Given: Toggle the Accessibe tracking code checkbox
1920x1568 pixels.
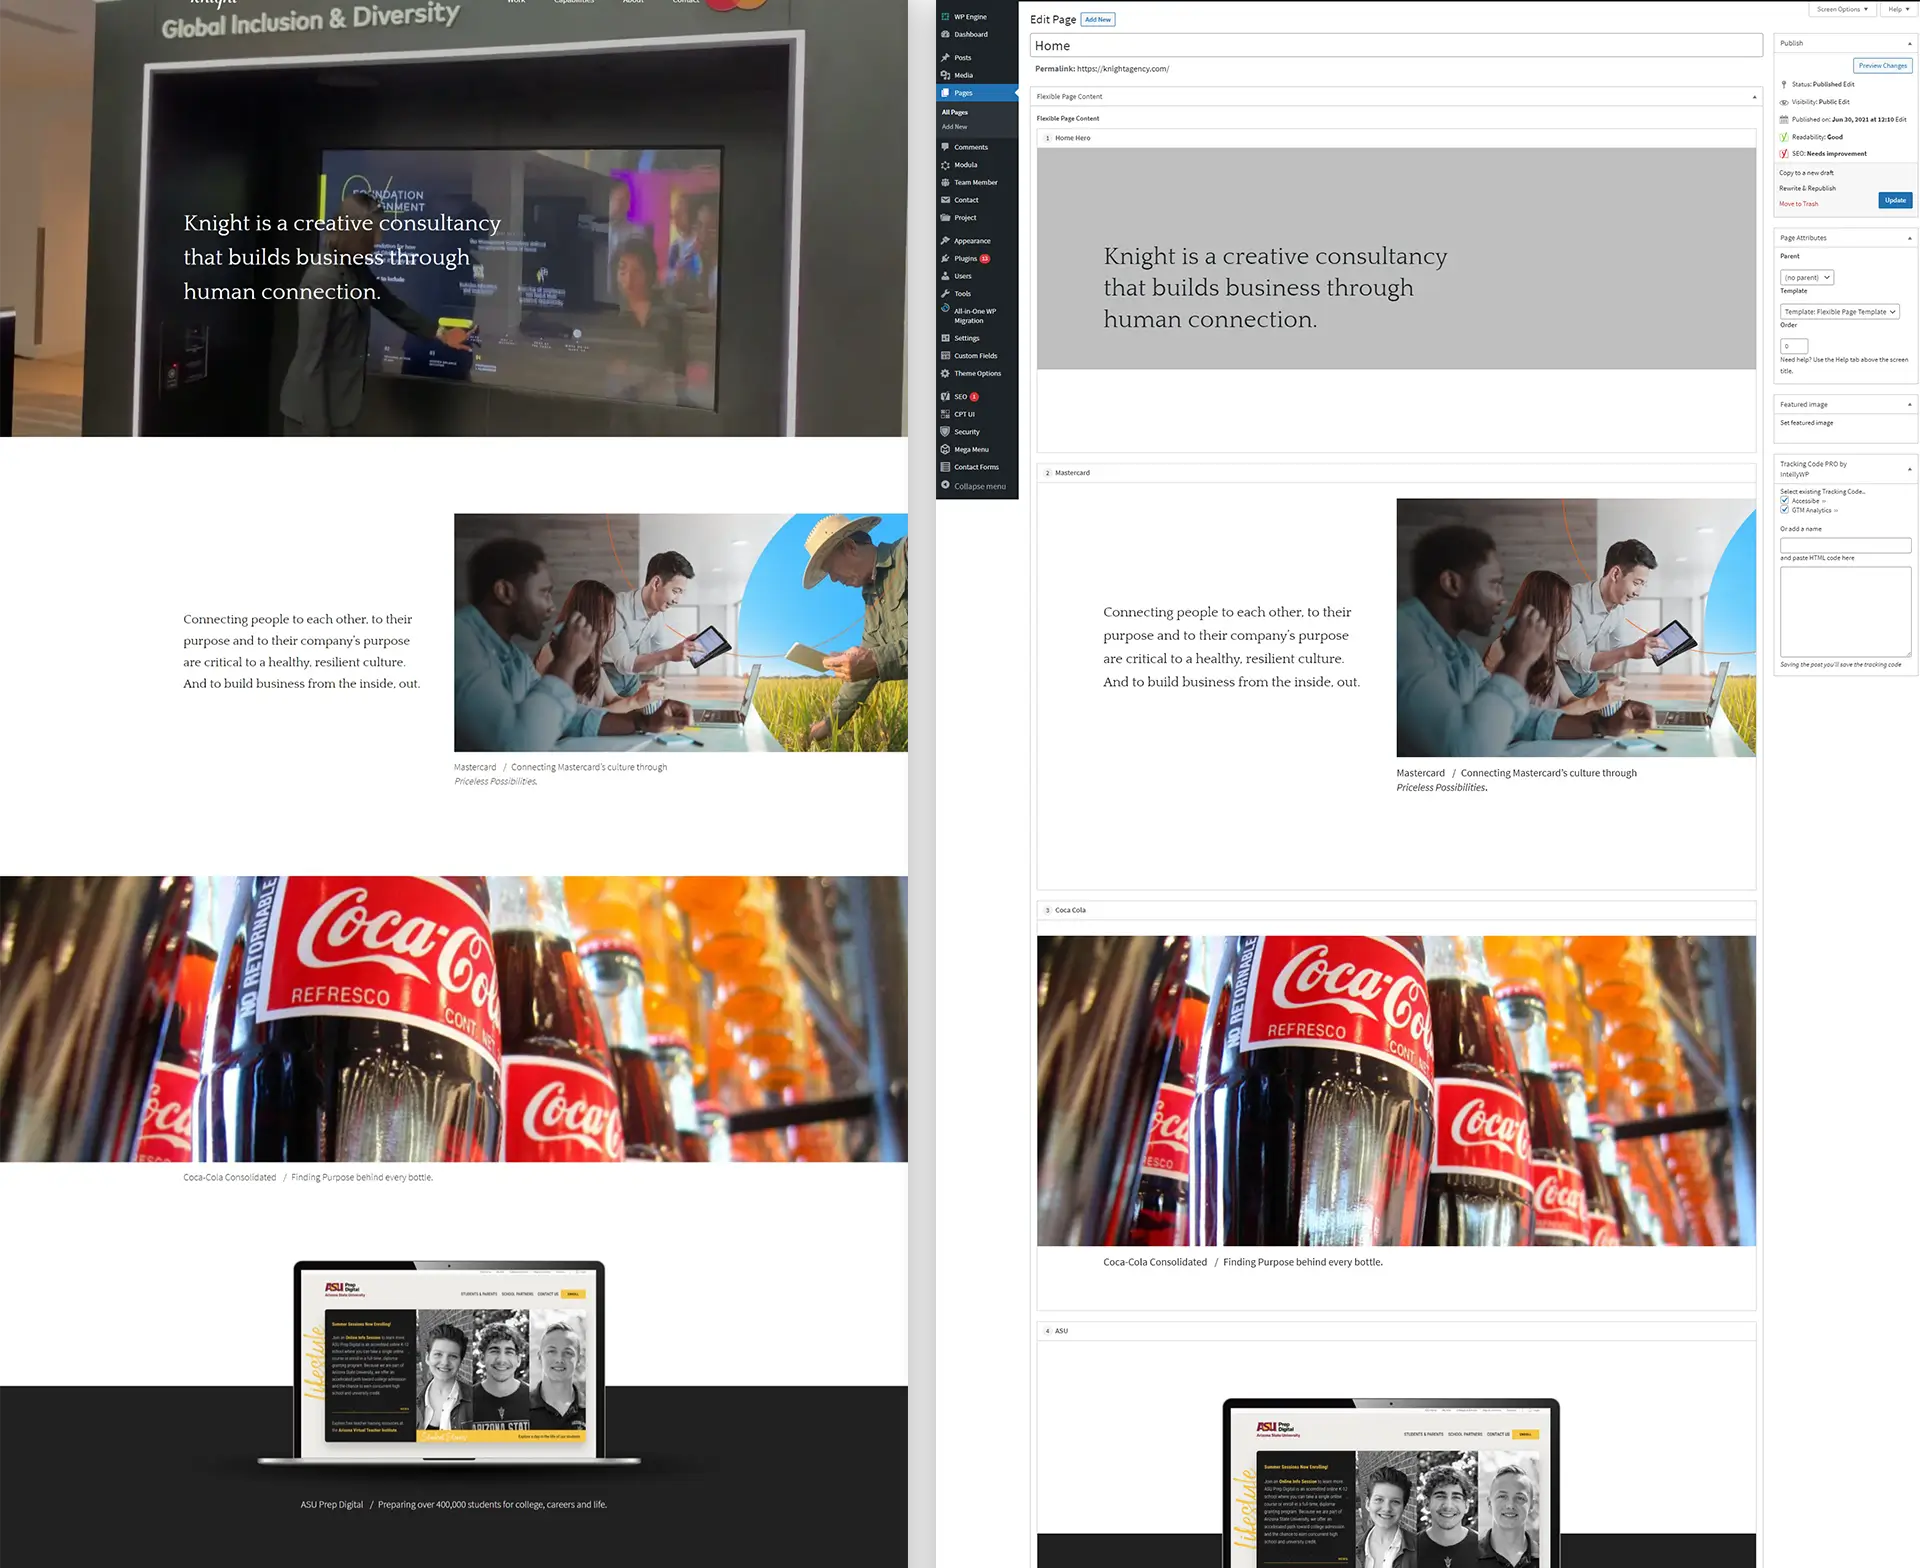Looking at the screenshot, I should tap(1785, 501).
